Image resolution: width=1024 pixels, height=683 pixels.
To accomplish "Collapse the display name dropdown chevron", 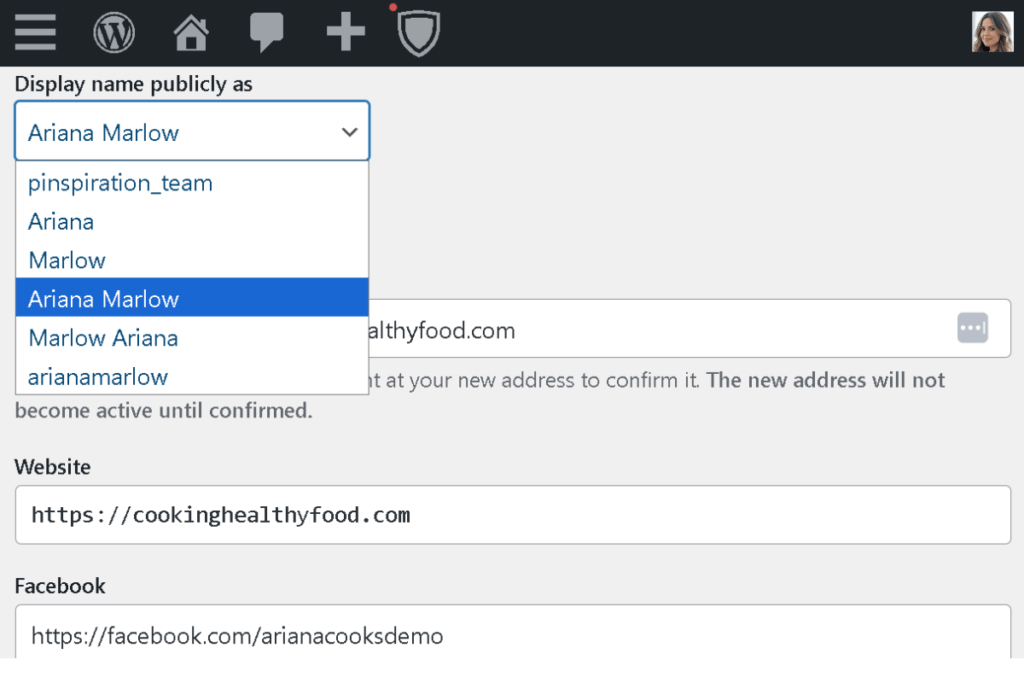I will coord(349,131).
